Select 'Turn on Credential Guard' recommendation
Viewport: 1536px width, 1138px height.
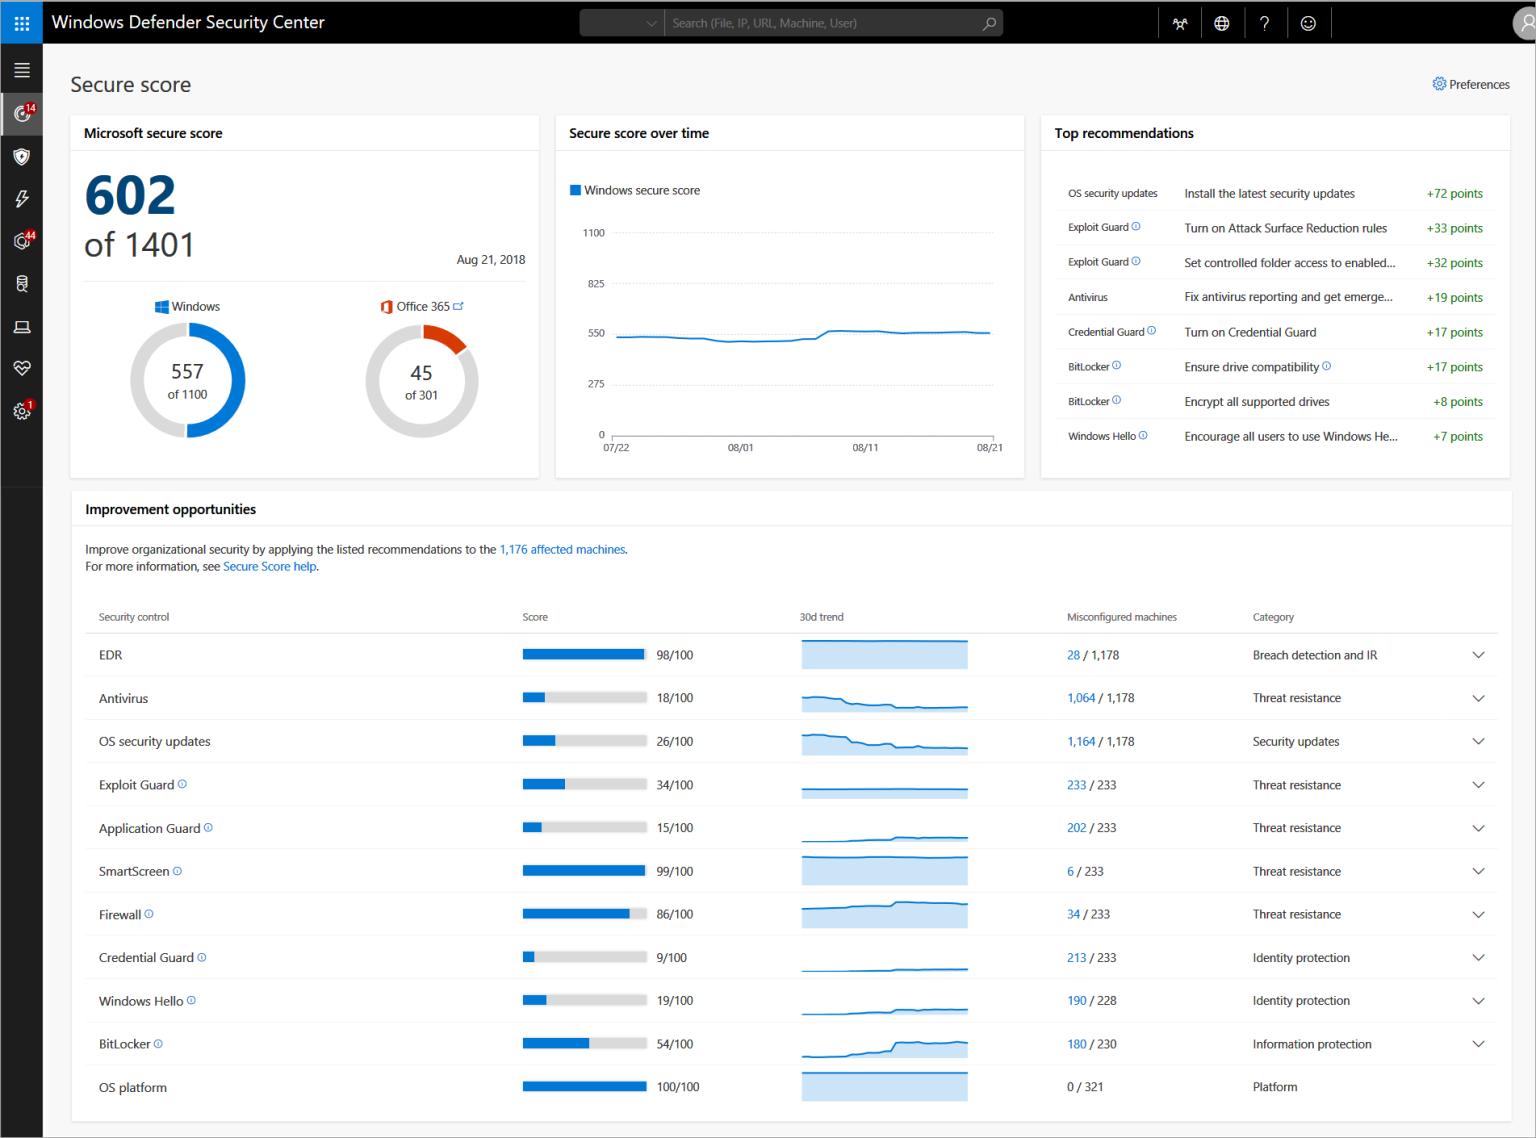pyautogui.click(x=1250, y=332)
